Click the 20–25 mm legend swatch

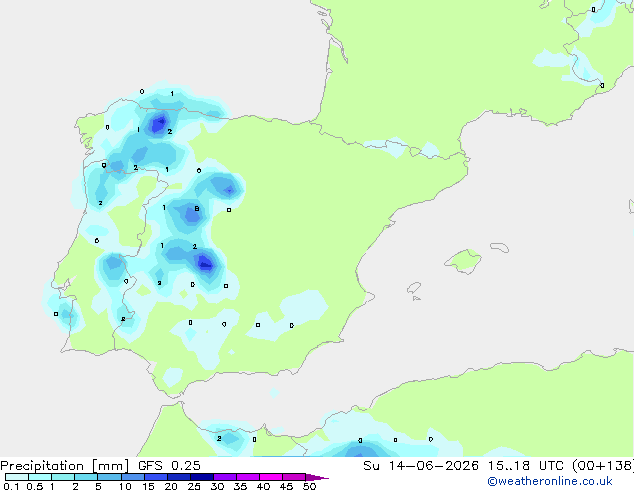pyautogui.click(x=179, y=477)
